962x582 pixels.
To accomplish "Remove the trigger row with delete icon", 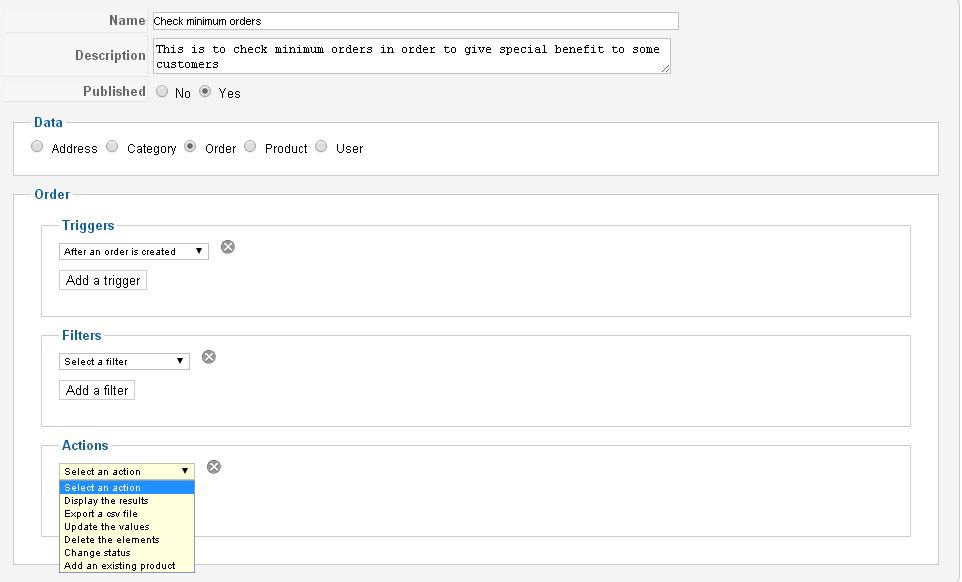I will [x=228, y=247].
